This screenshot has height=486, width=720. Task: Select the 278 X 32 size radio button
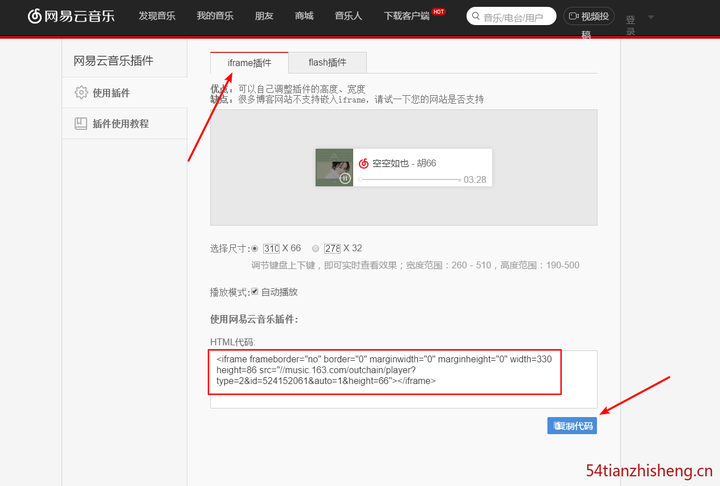pos(315,249)
